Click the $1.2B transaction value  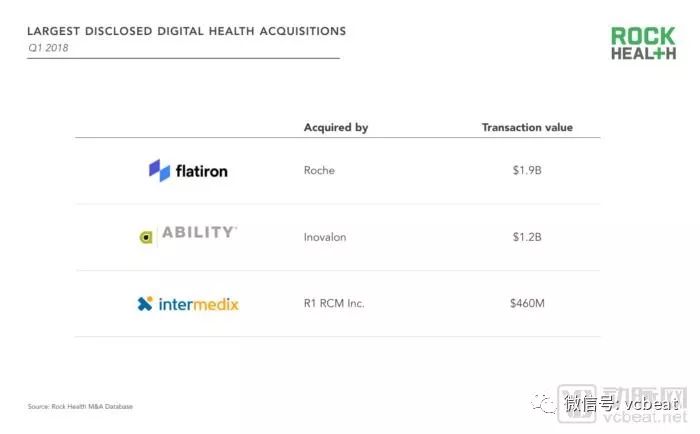click(526, 237)
